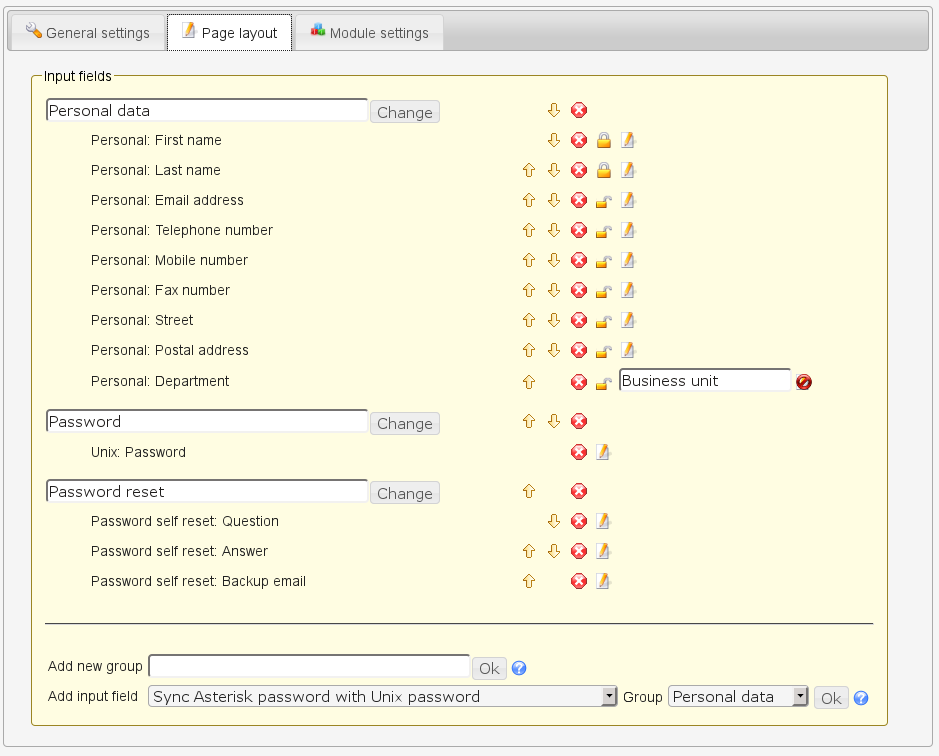Delete the Personal: Email address field
This screenshot has width=939, height=756.
[579, 200]
